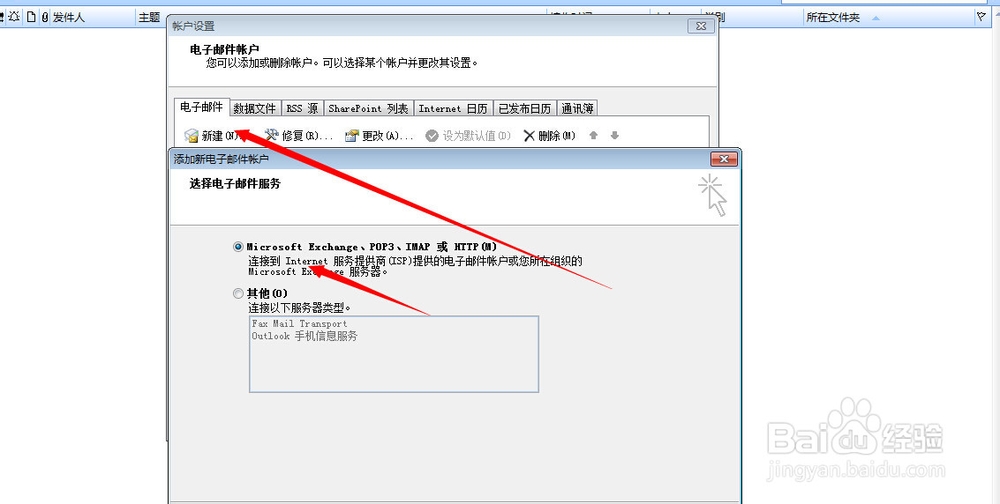This screenshot has height=504, width=1000.
Task: Close the 帐户设置 dialog
Action: (701, 26)
